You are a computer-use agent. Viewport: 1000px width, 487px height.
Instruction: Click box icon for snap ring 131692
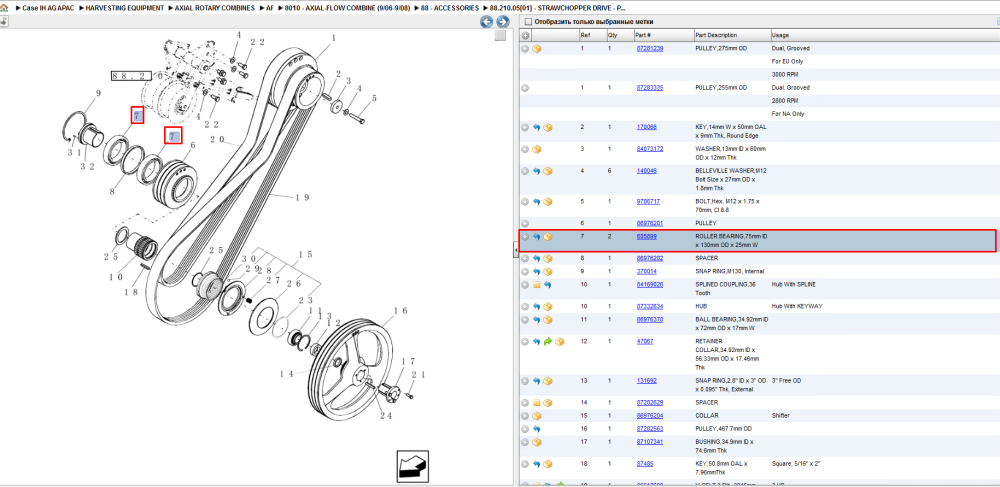coord(548,381)
